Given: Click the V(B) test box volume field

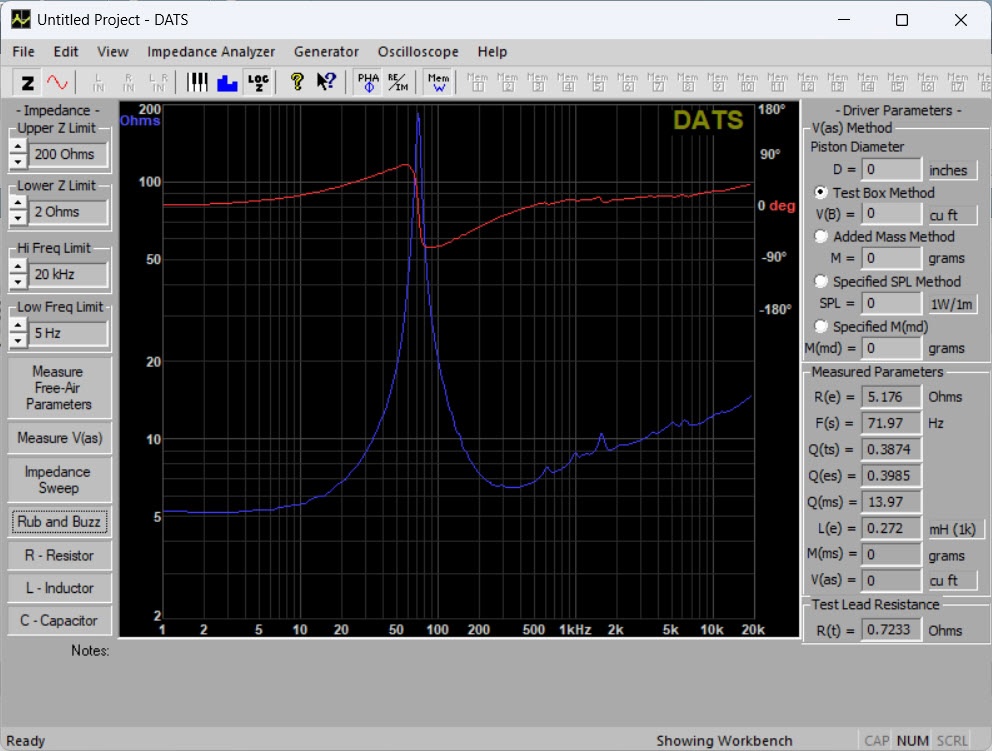Looking at the screenshot, I should (x=891, y=214).
